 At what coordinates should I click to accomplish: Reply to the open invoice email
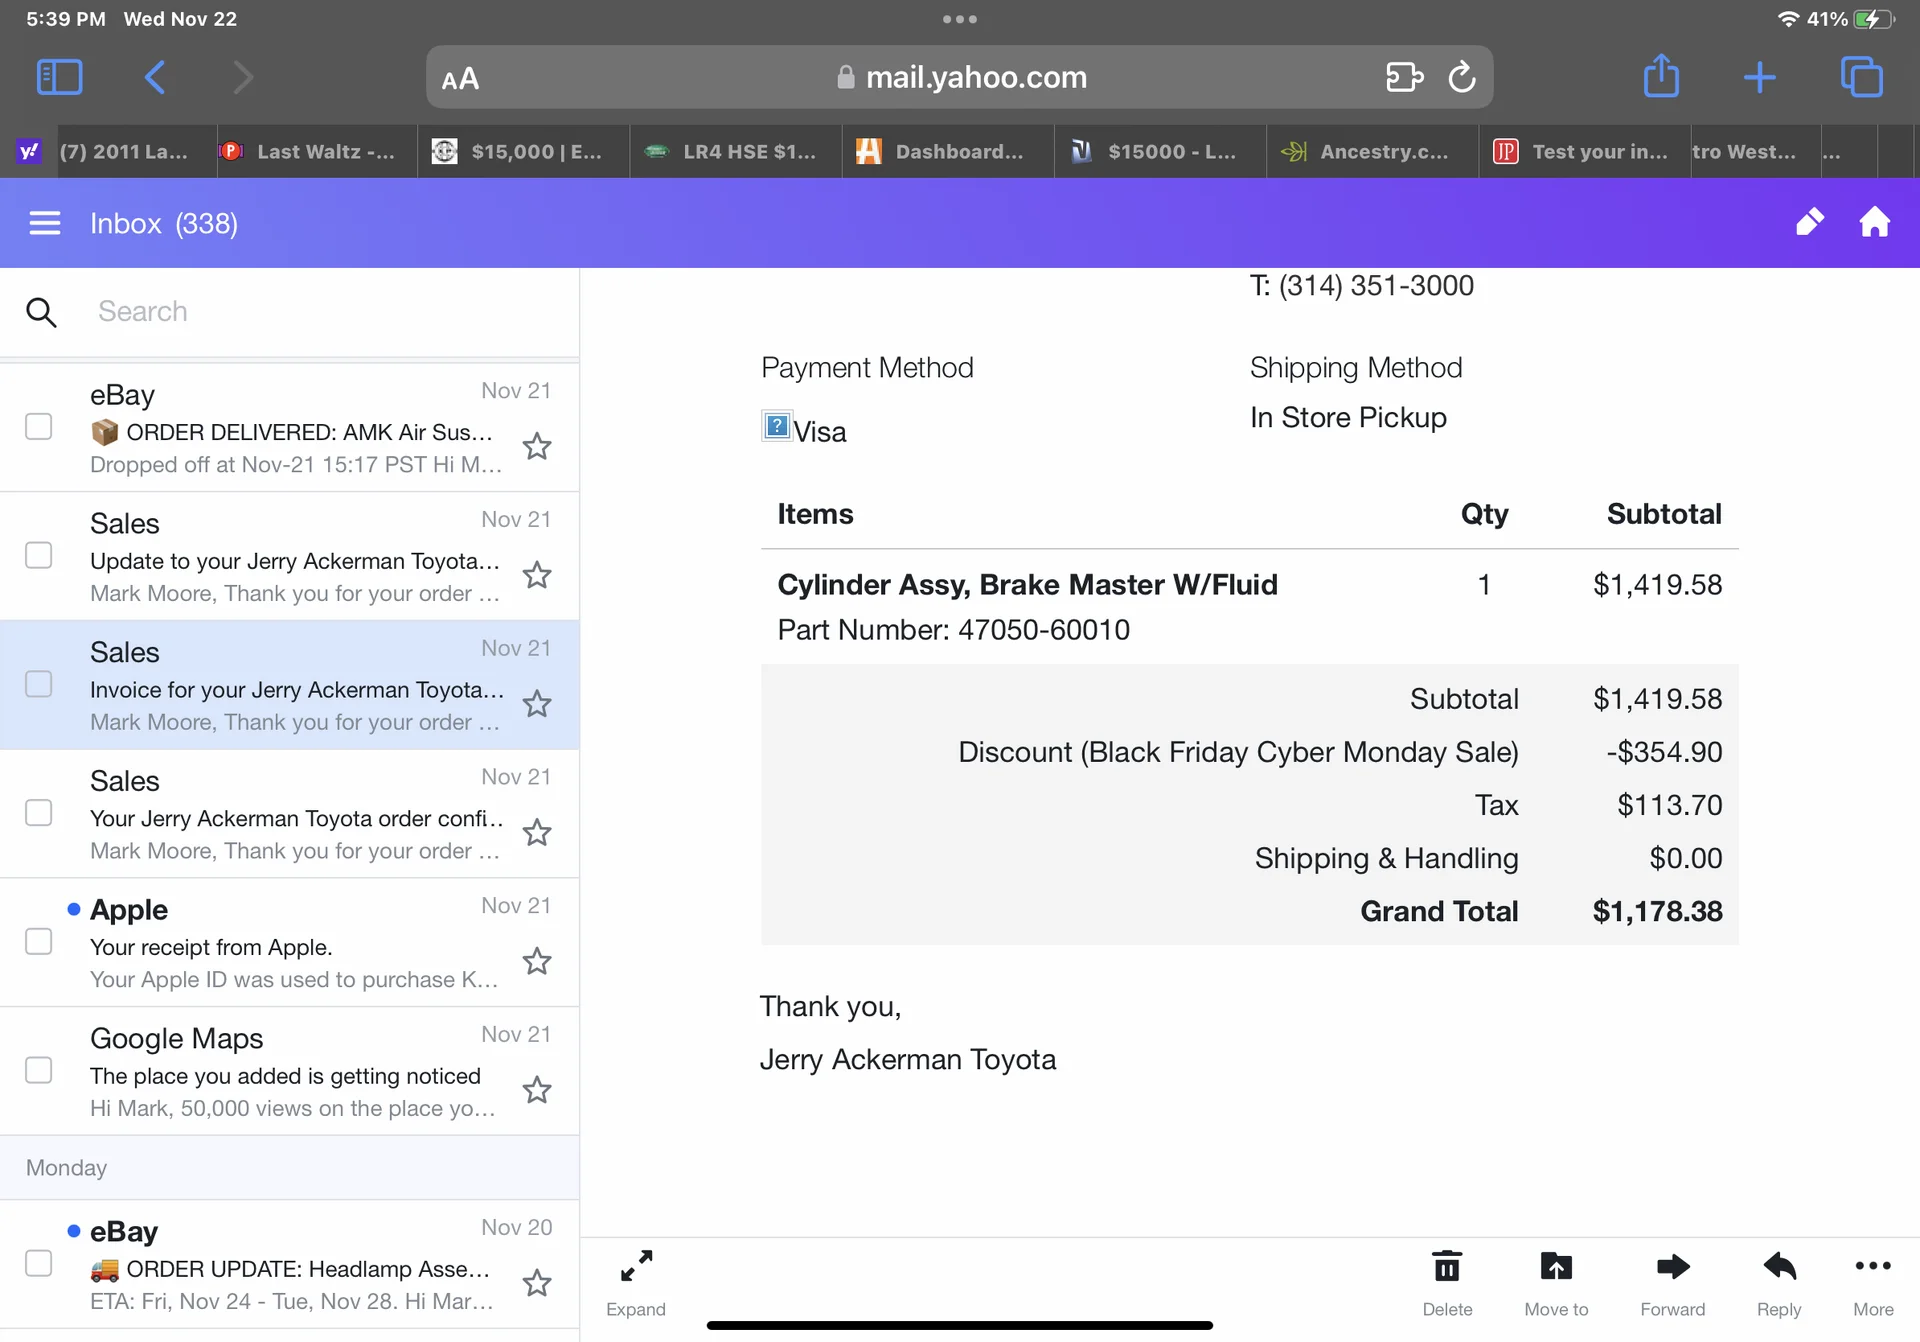point(1779,1283)
